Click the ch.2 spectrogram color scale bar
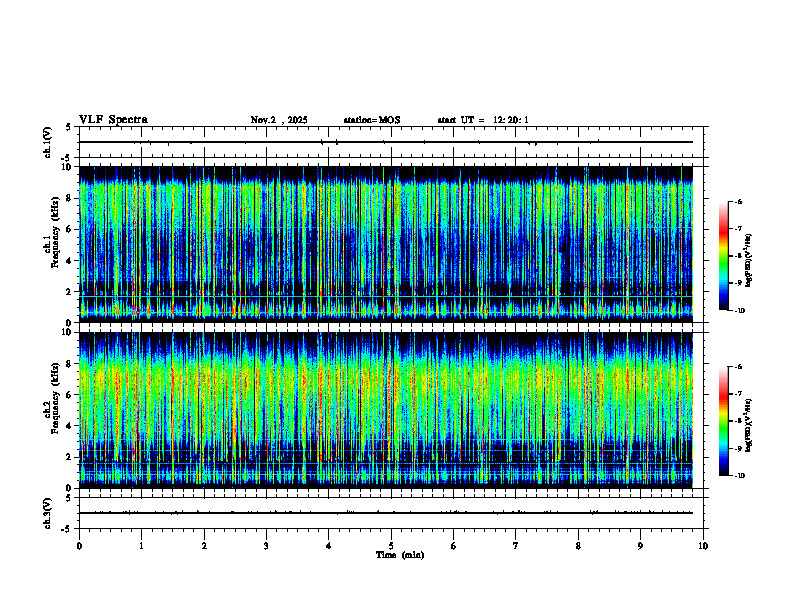Screen dimensions: 792x612 coord(723,421)
